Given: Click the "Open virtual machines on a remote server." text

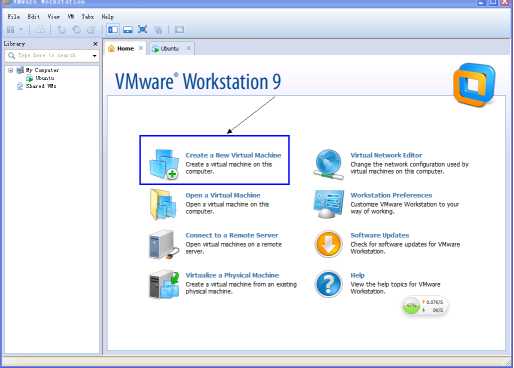Looking at the screenshot, I should [234, 248].
